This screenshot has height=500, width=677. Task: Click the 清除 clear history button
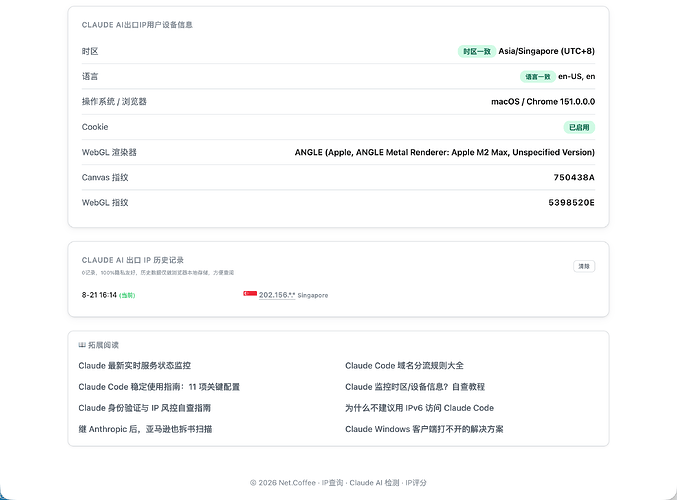click(x=584, y=266)
